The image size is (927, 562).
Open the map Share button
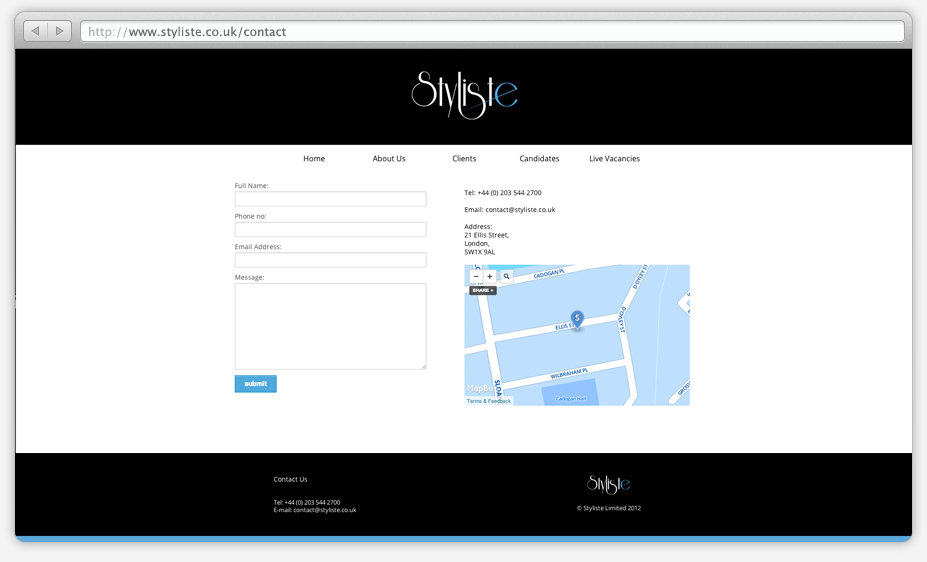pos(483,290)
